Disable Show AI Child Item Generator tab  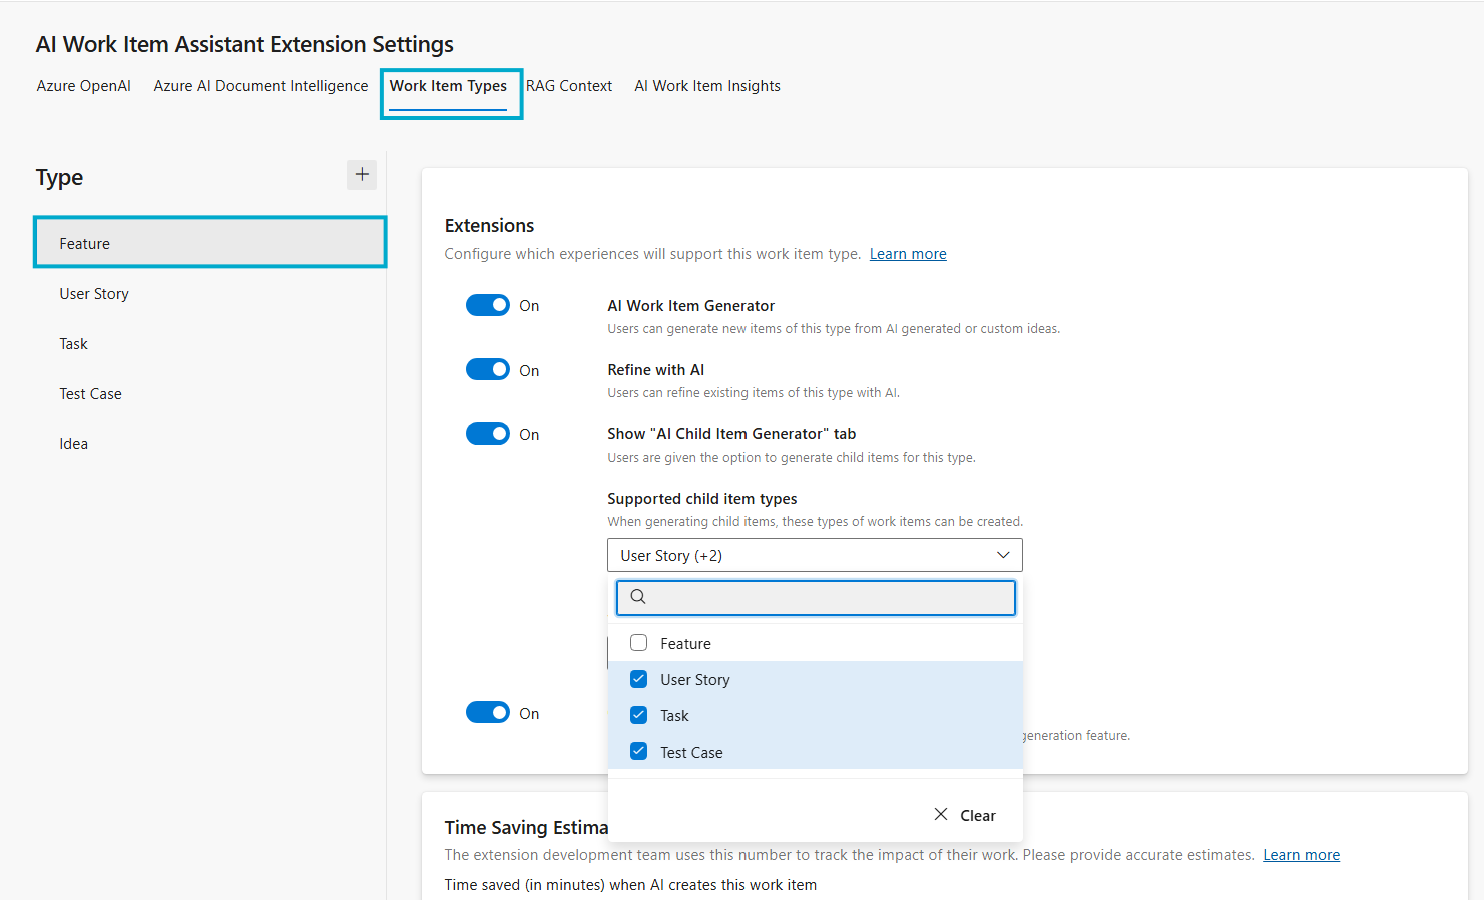488,433
